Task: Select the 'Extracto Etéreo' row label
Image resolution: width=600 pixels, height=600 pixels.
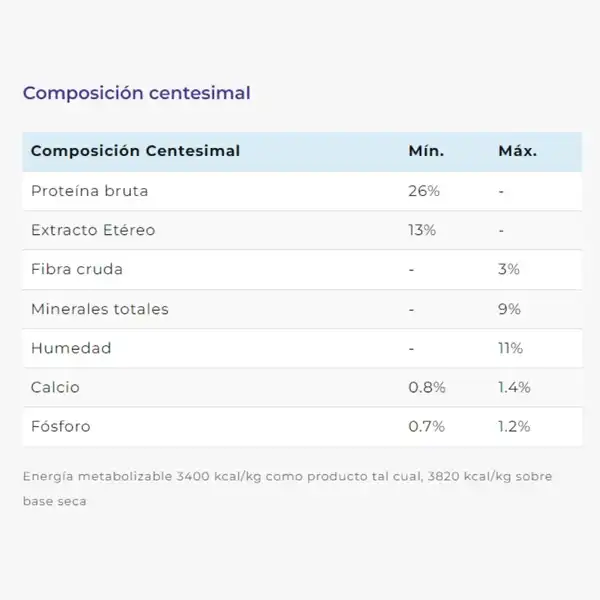Action: pos(93,230)
